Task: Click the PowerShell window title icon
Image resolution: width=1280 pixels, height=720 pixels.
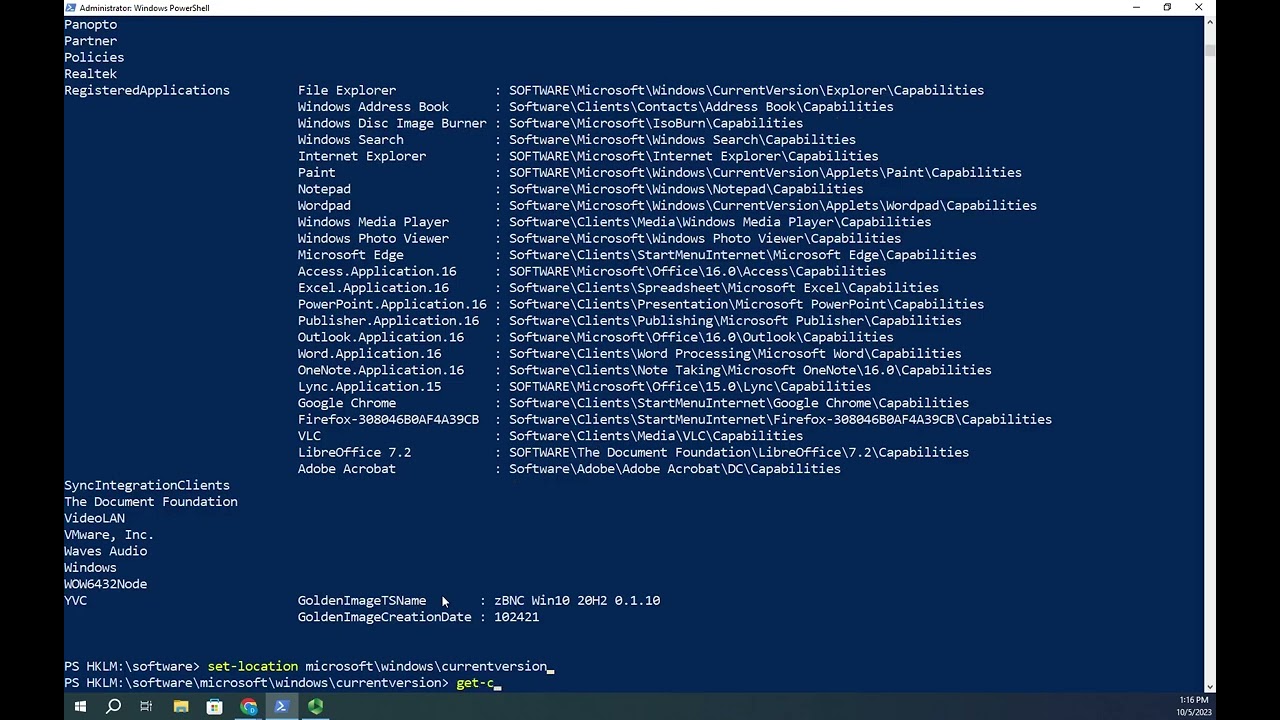Action: pos(71,8)
